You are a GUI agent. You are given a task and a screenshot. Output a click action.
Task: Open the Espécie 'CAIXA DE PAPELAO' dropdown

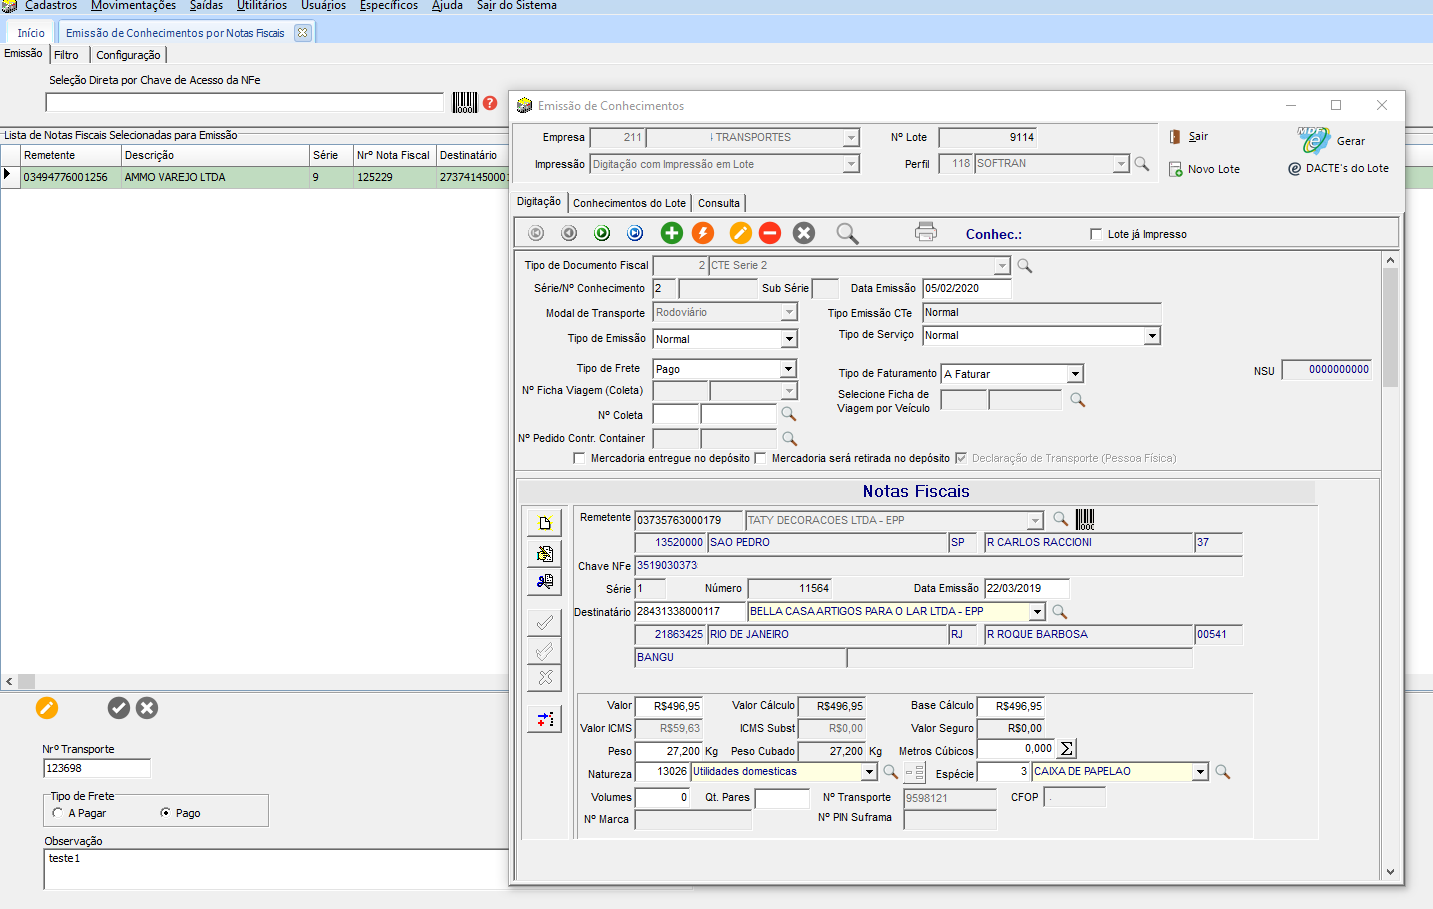coord(1200,772)
